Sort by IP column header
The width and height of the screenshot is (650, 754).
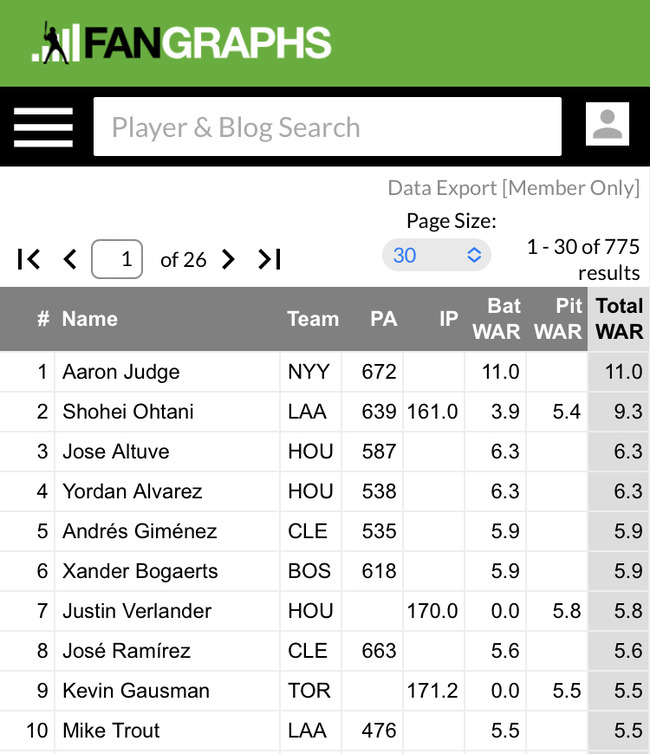tap(448, 319)
